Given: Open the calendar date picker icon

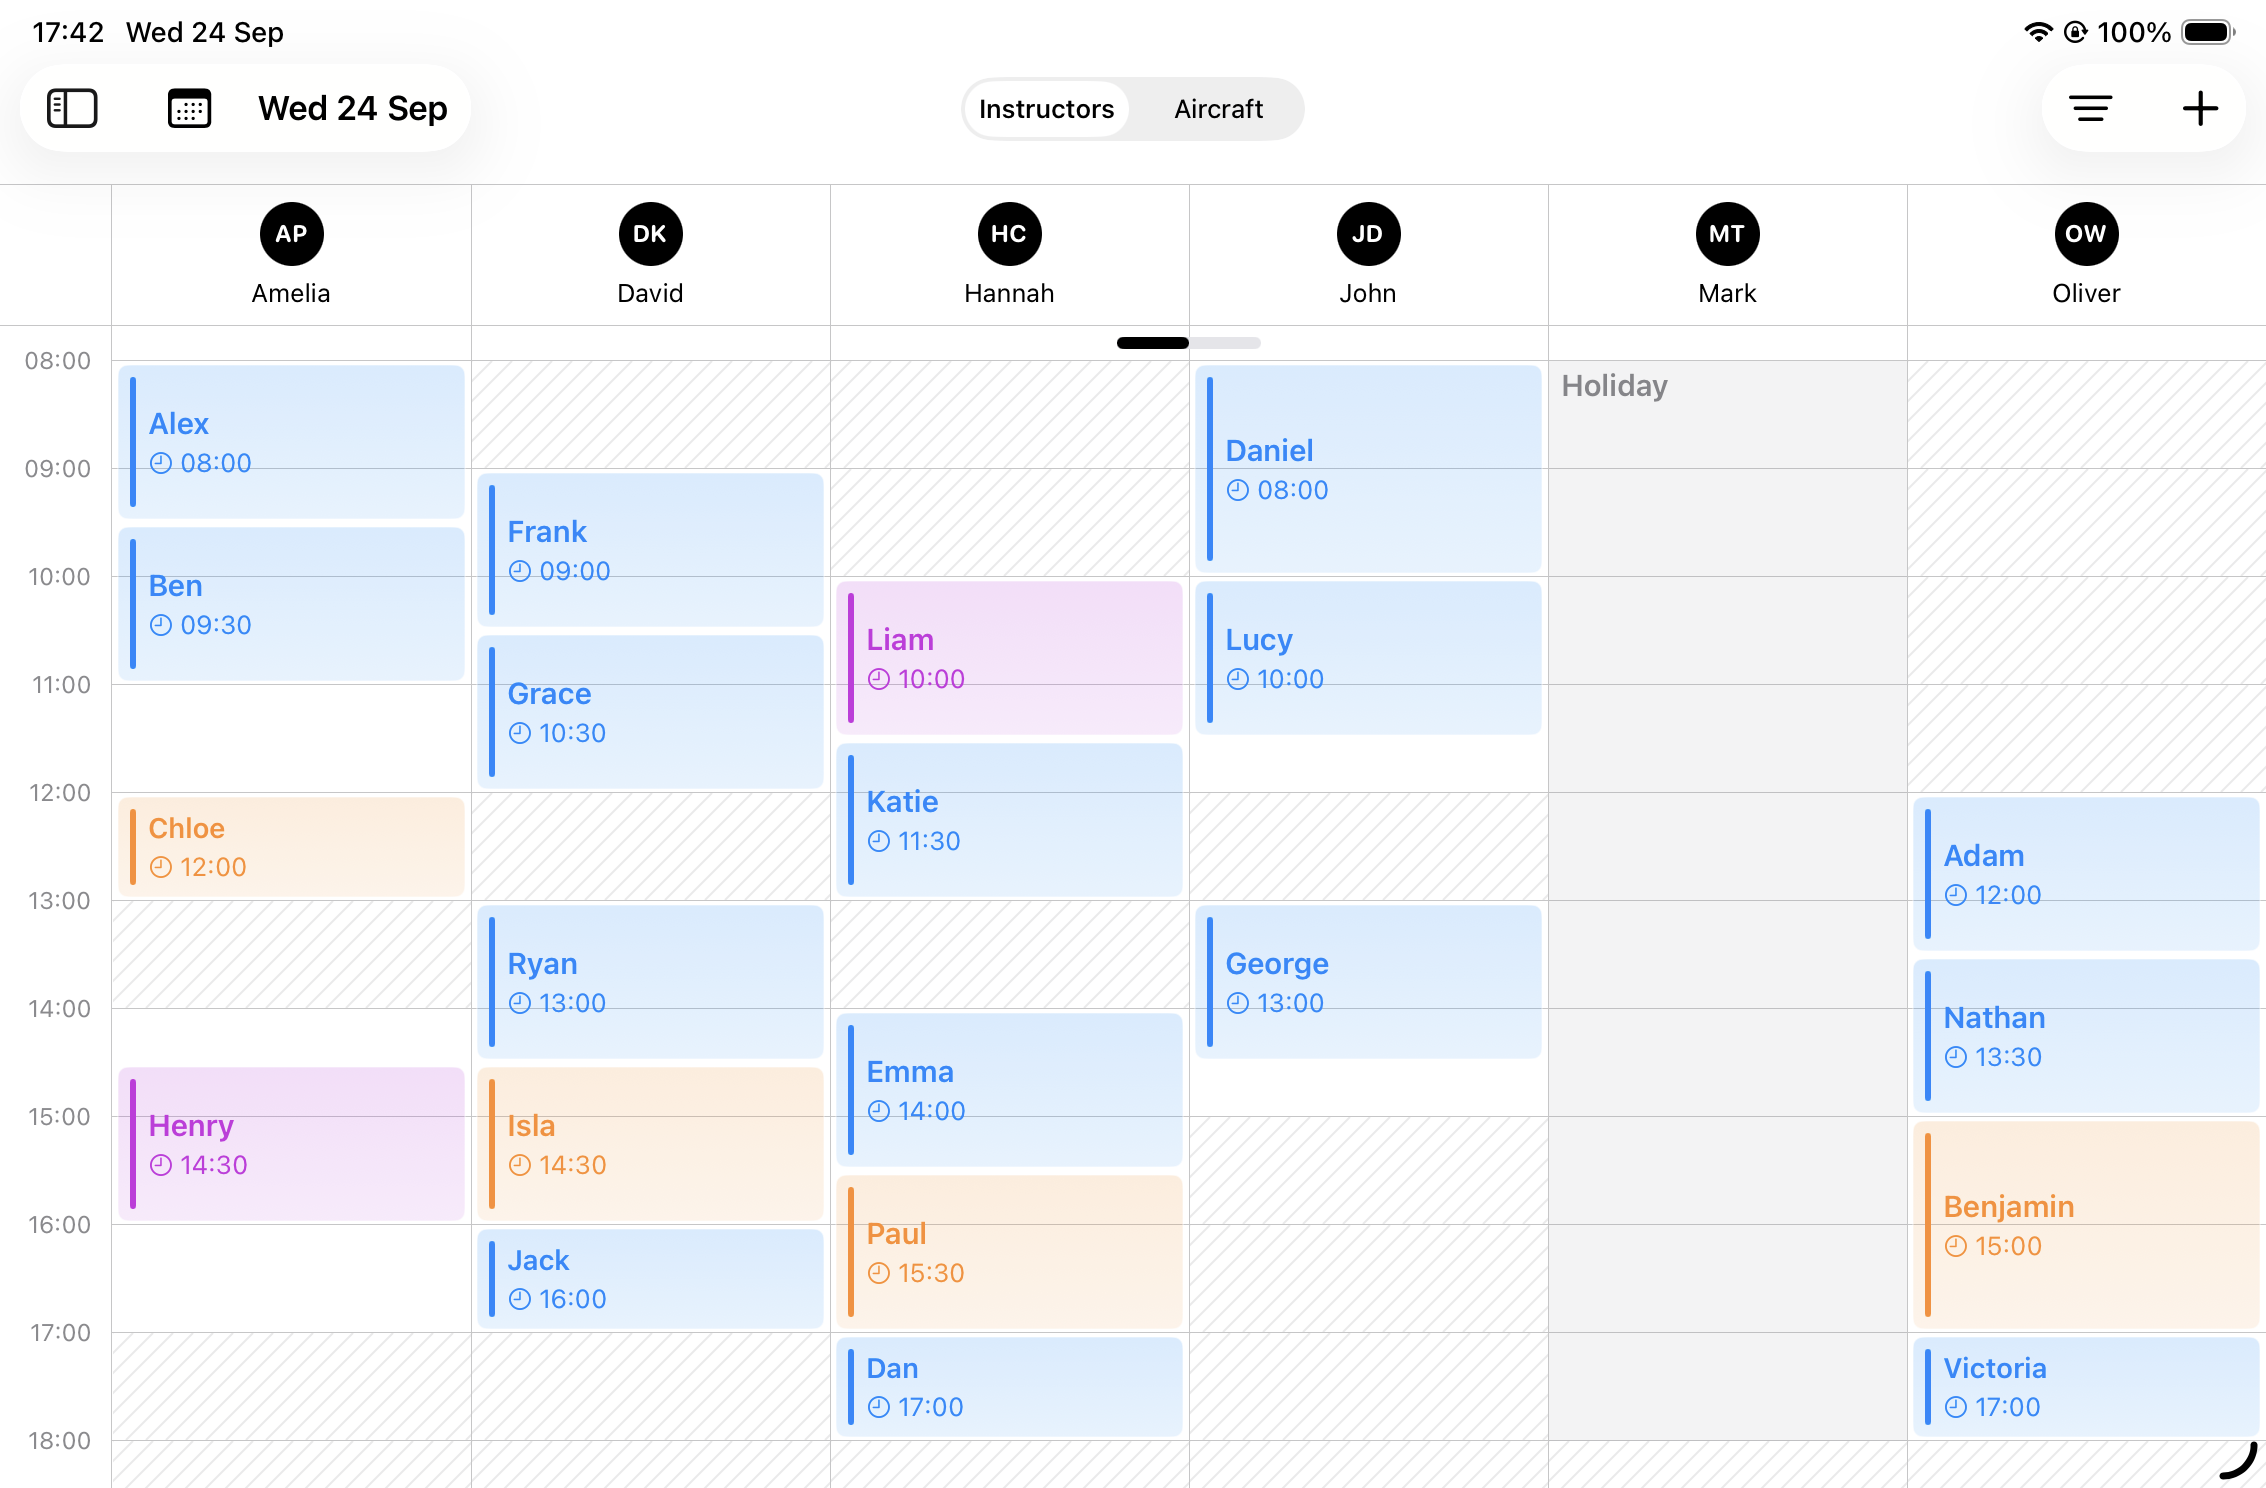Looking at the screenshot, I should pyautogui.click(x=190, y=108).
